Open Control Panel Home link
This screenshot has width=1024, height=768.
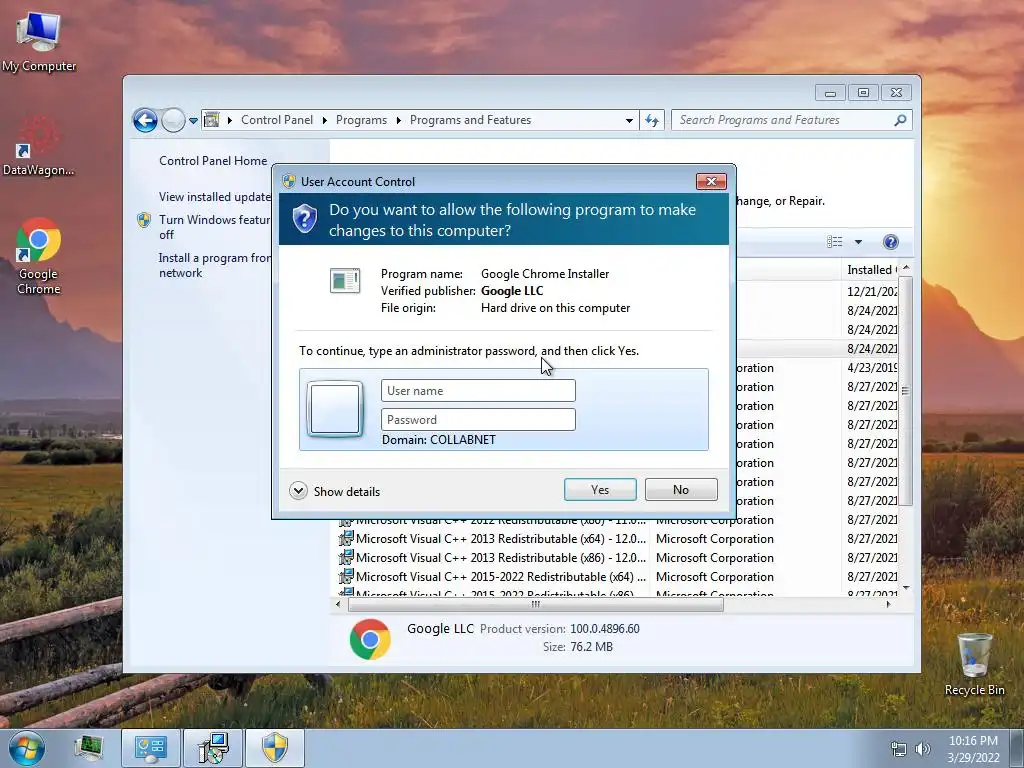[x=213, y=161]
